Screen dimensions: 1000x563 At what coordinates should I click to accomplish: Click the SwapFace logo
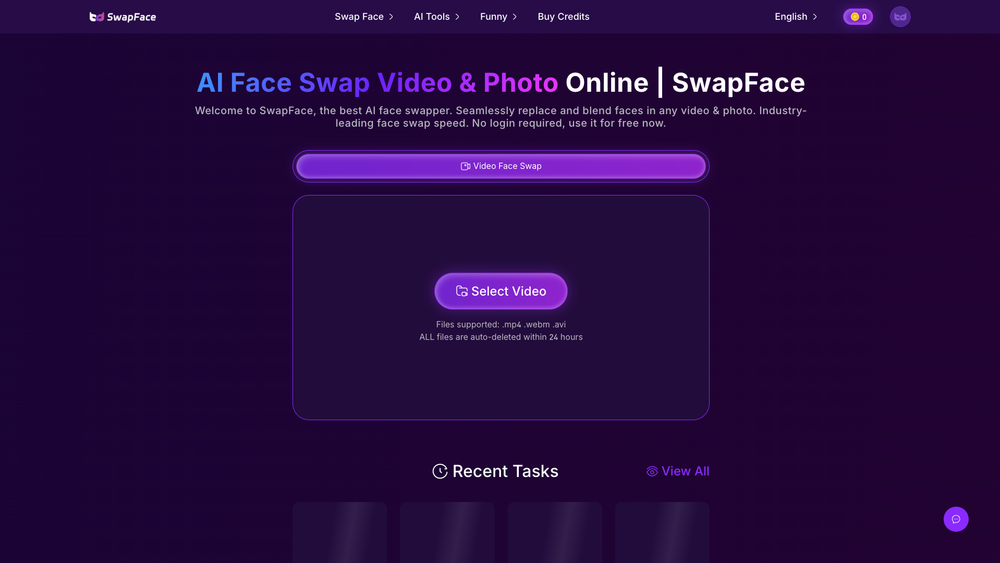click(122, 17)
